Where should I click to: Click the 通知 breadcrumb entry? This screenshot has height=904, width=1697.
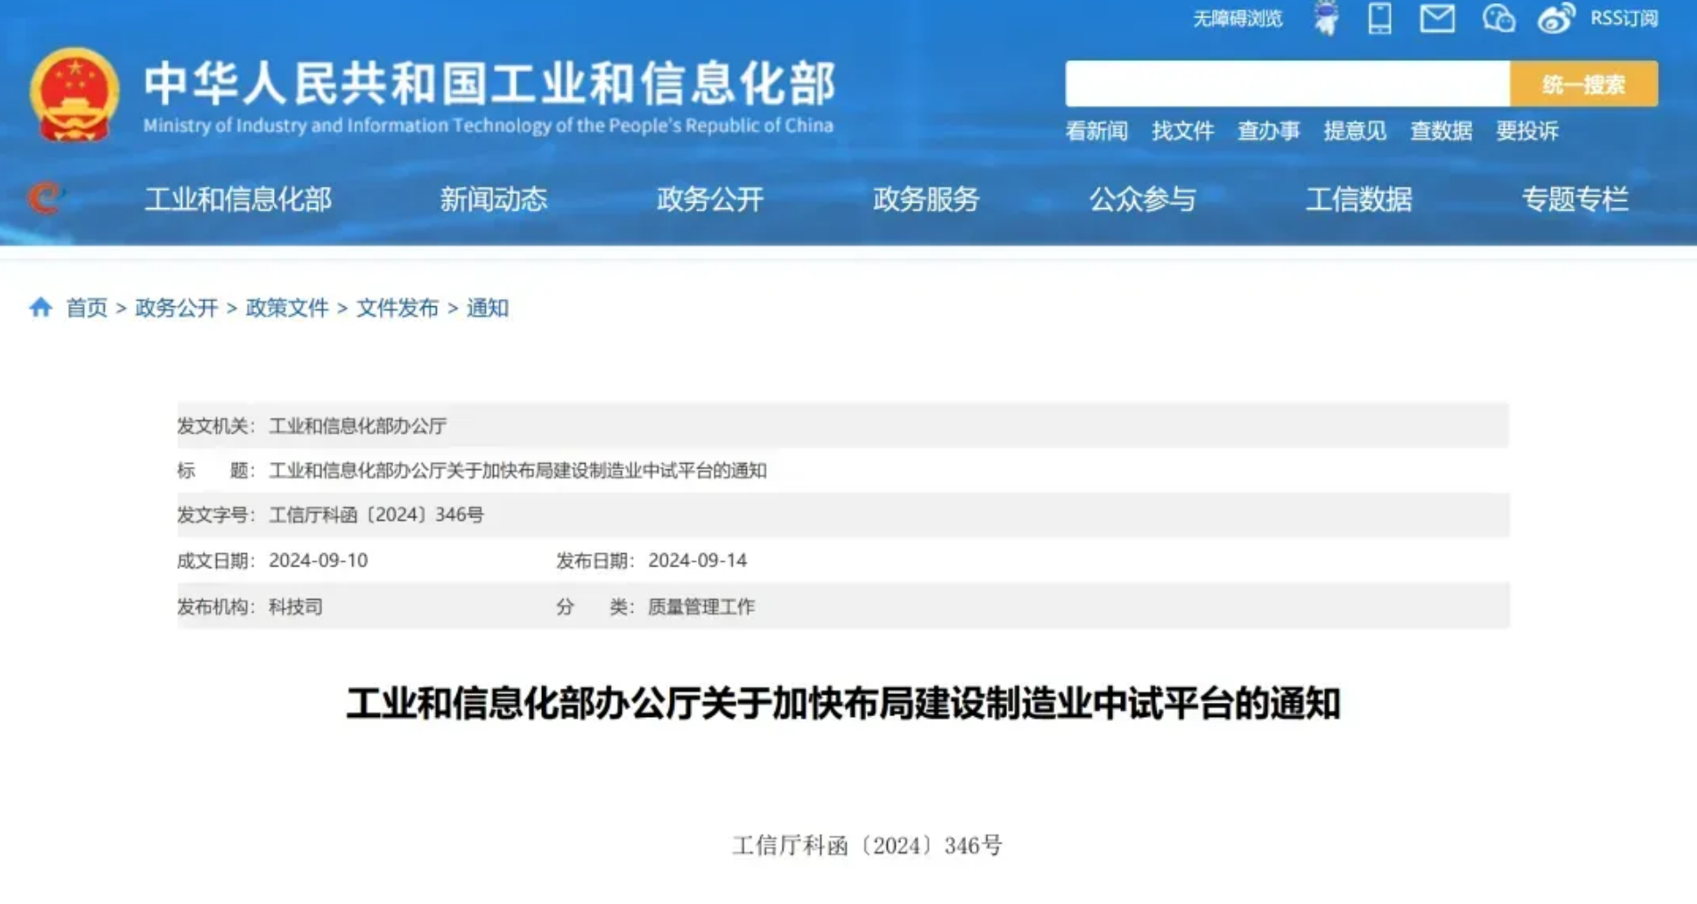pyautogui.click(x=487, y=308)
